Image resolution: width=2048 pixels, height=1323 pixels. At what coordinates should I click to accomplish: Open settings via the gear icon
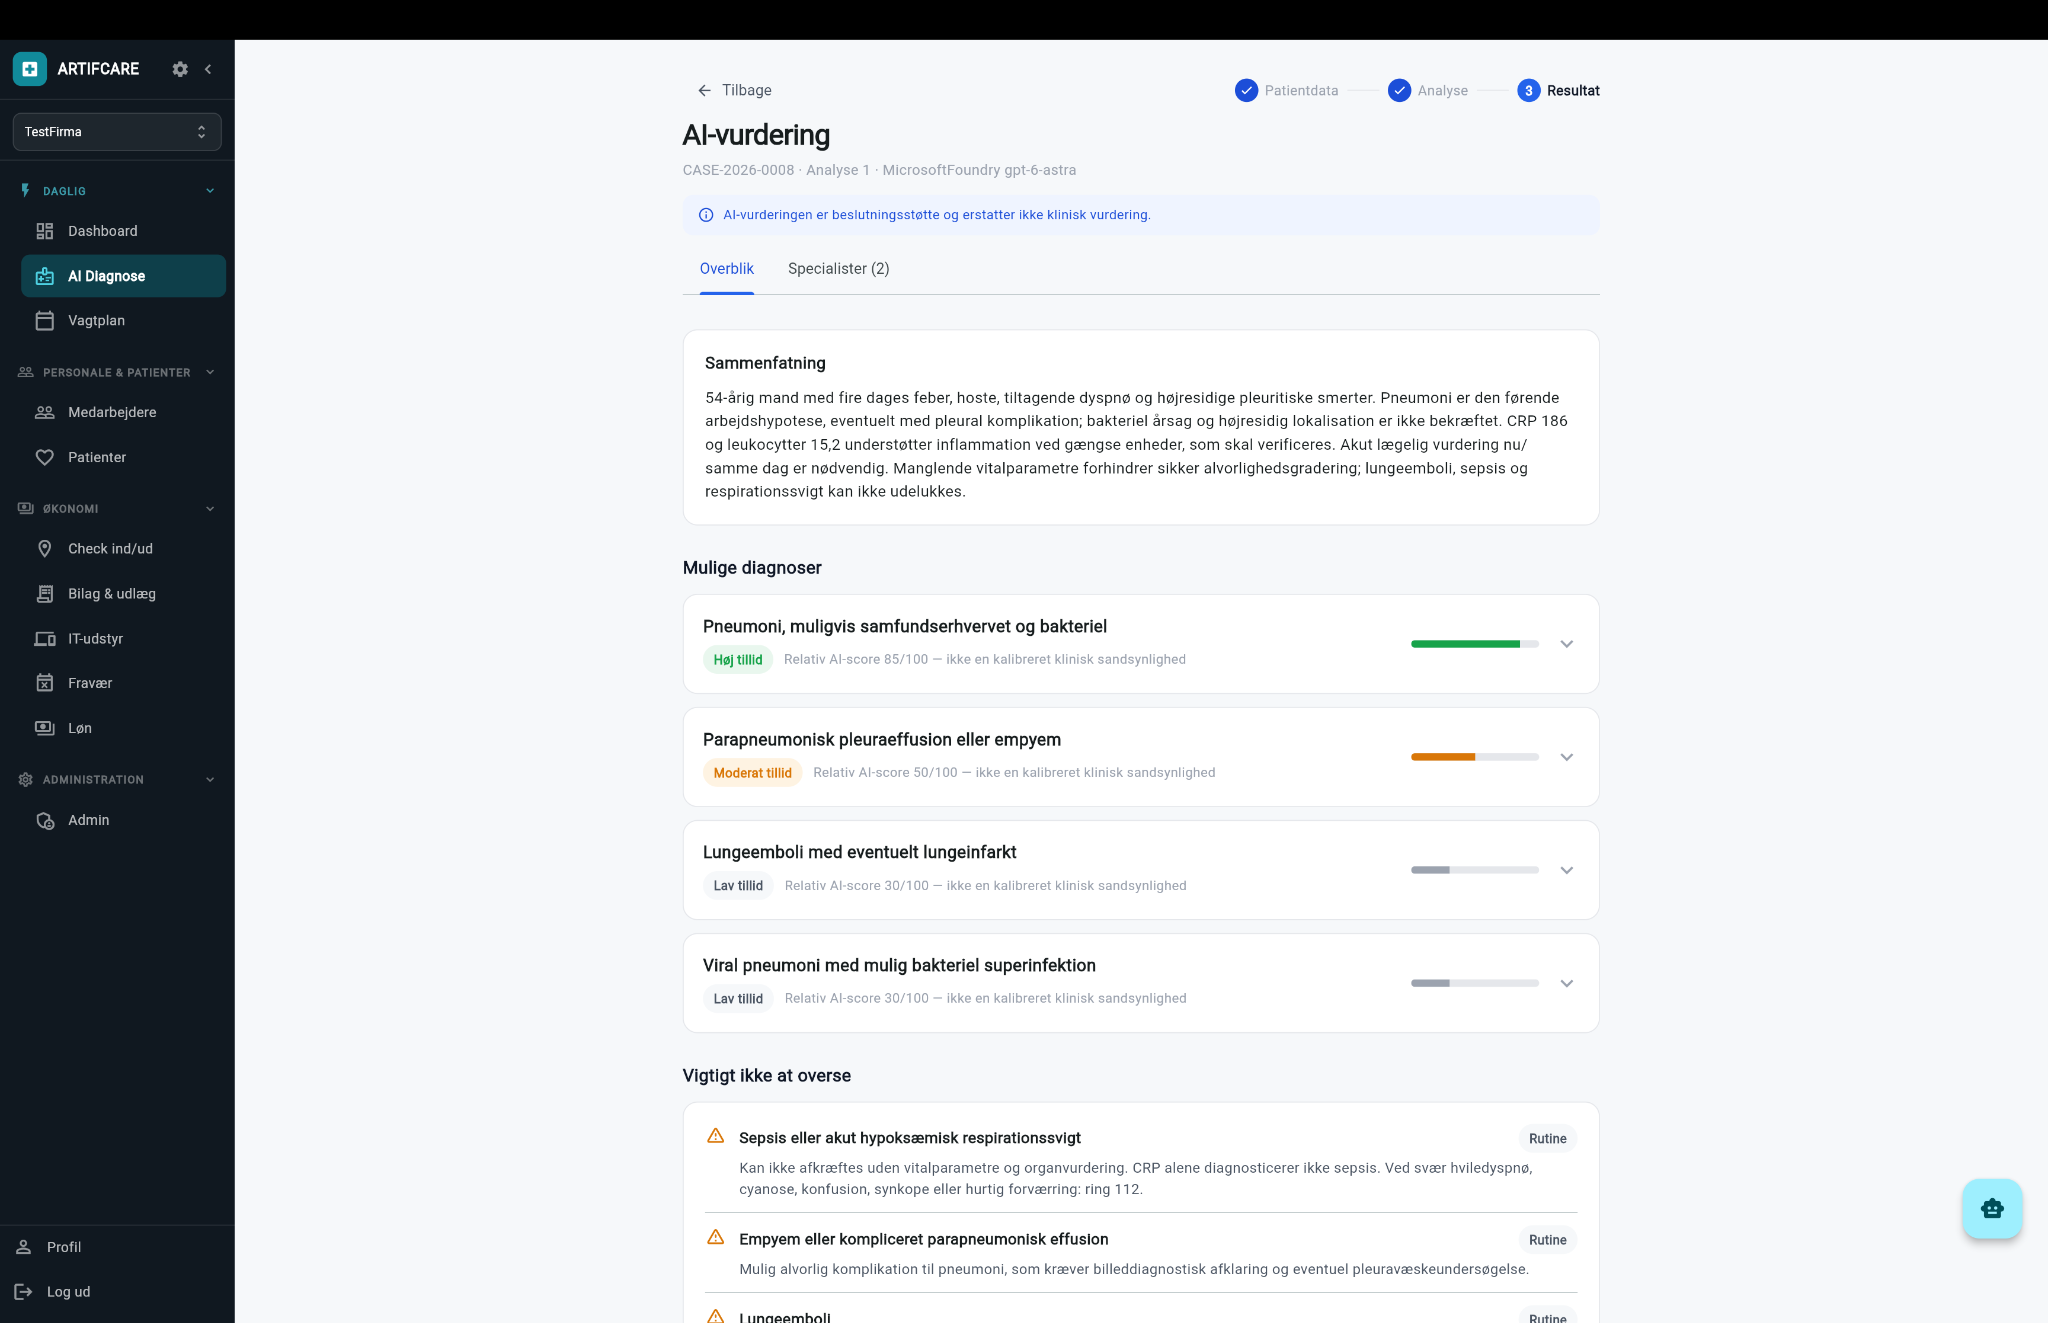coord(180,69)
